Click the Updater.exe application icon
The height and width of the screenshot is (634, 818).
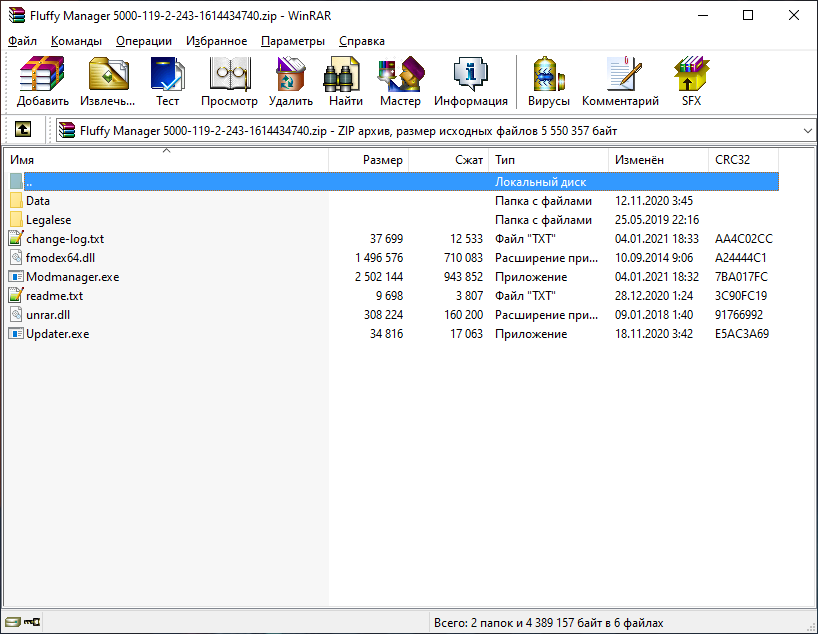click(16, 333)
